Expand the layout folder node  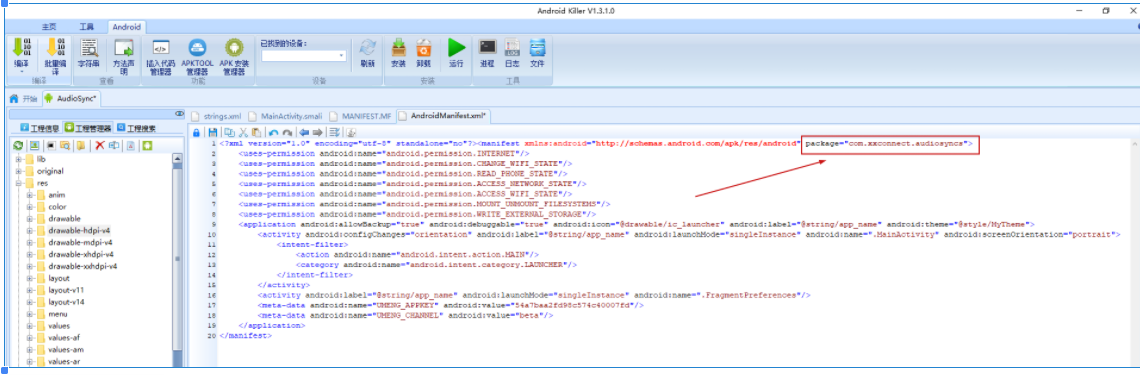(x=29, y=278)
